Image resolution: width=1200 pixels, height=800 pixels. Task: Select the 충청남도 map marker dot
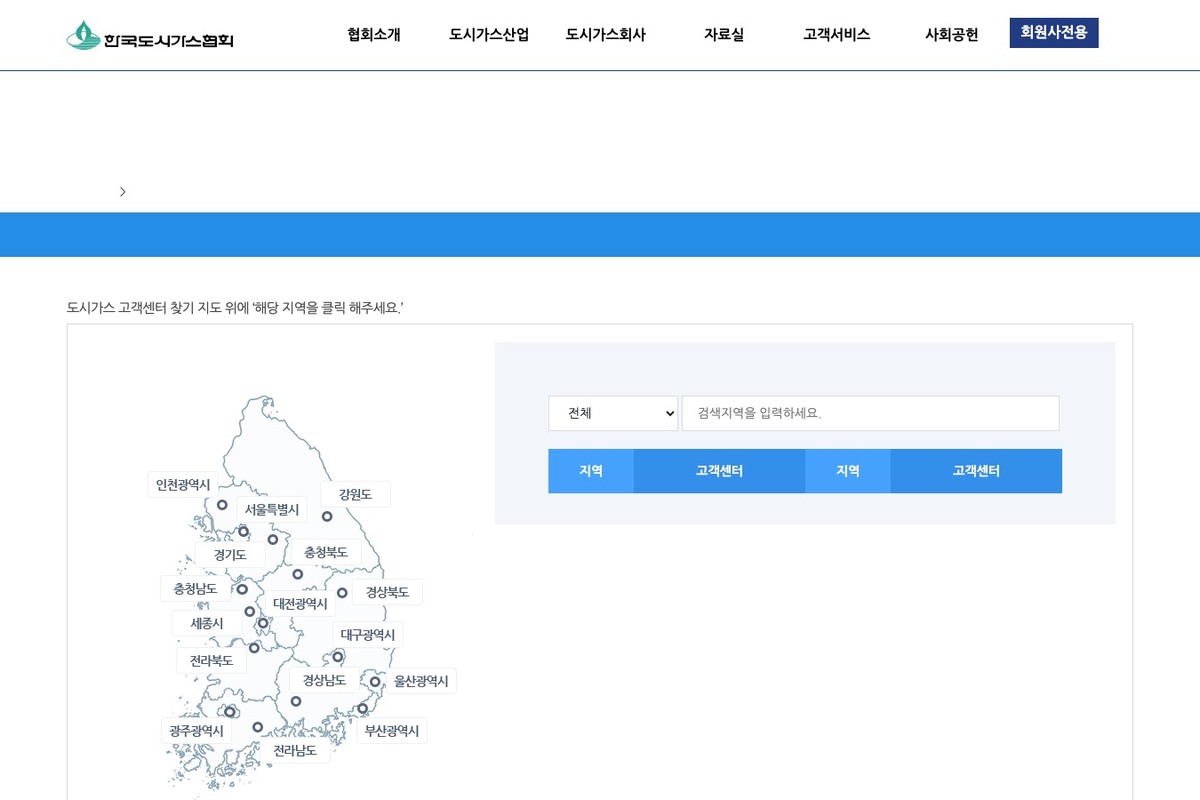[242, 589]
